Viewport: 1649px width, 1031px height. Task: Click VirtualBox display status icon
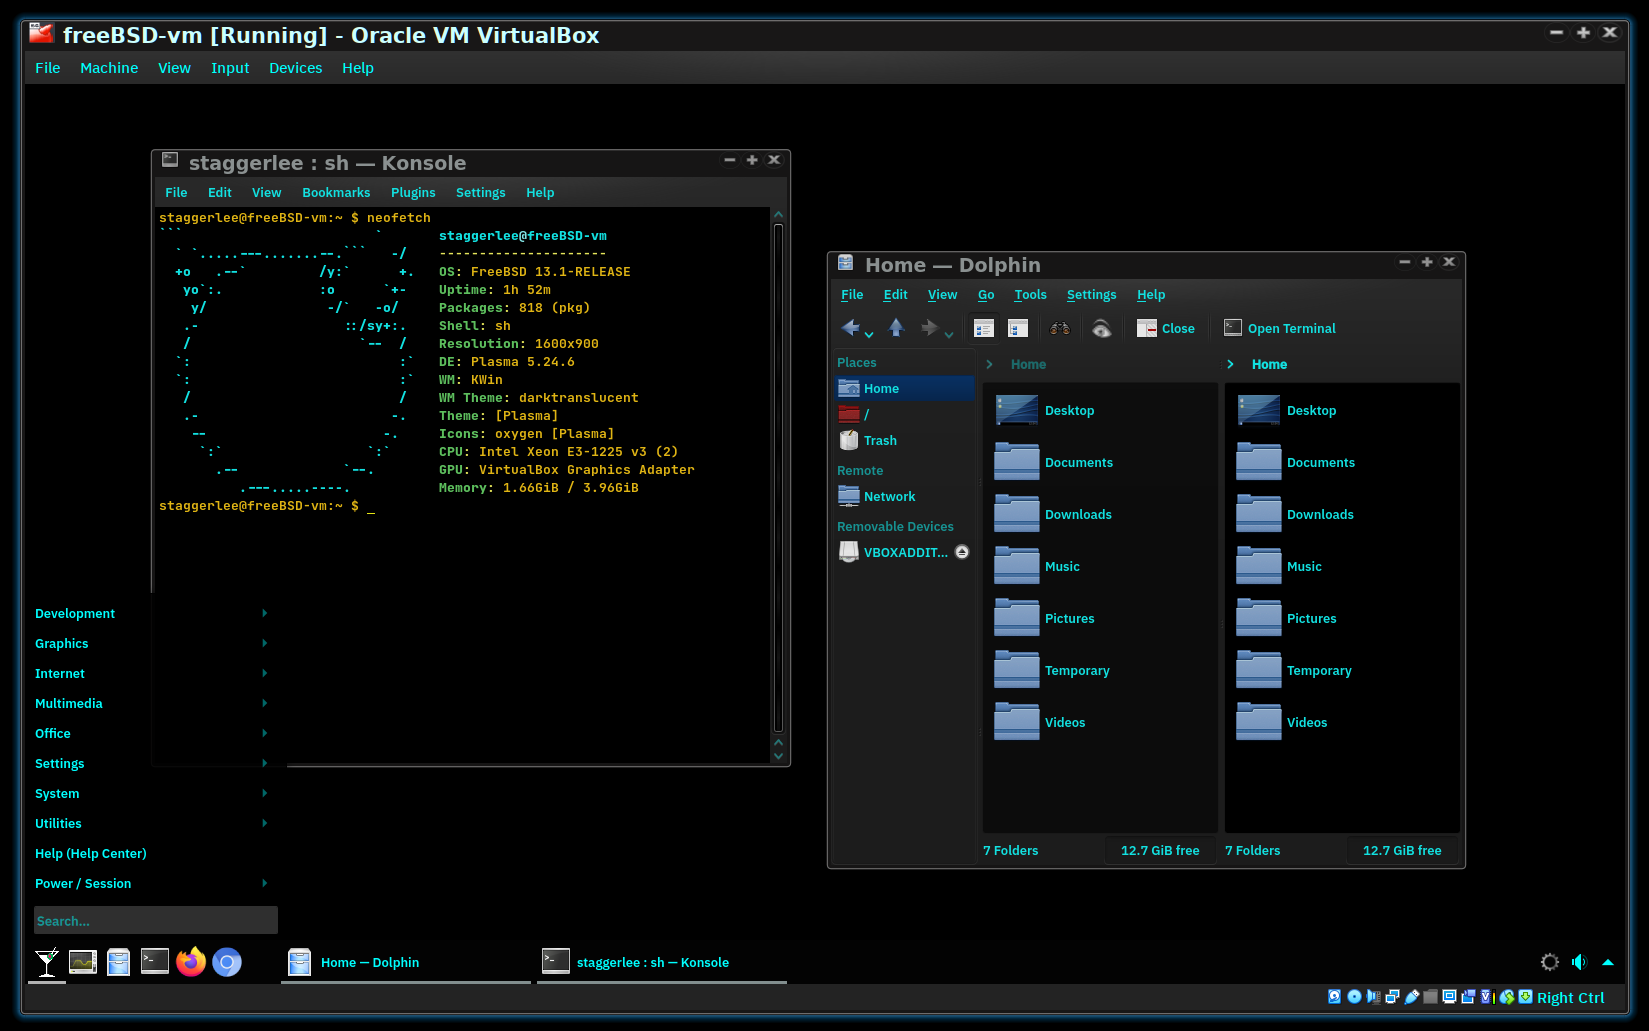pos(1449,996)
